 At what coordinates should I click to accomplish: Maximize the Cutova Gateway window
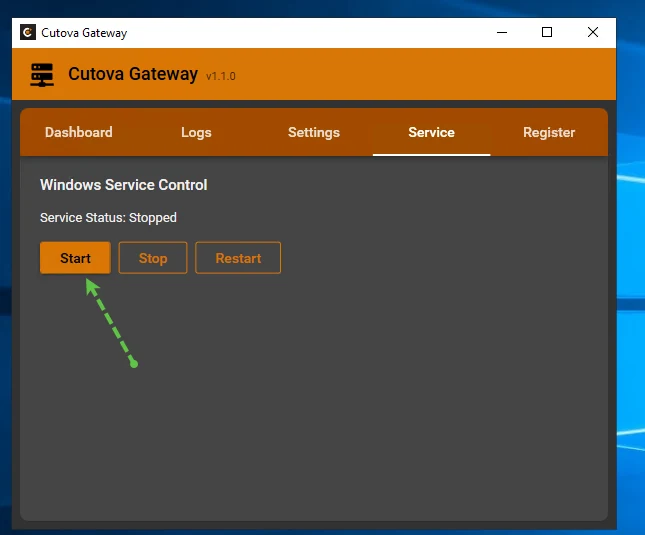click(547, 32)
